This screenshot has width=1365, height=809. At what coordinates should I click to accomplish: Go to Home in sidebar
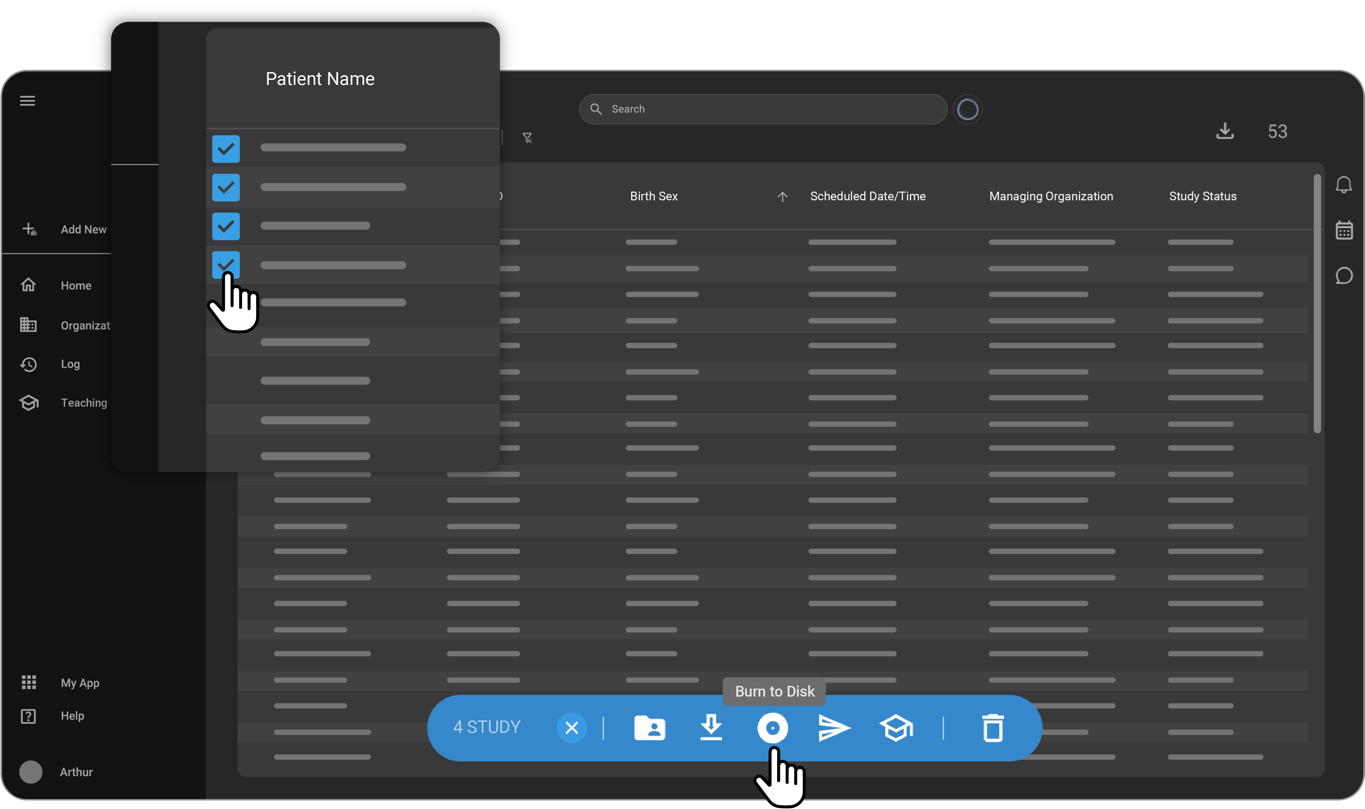tap(75, 286)
